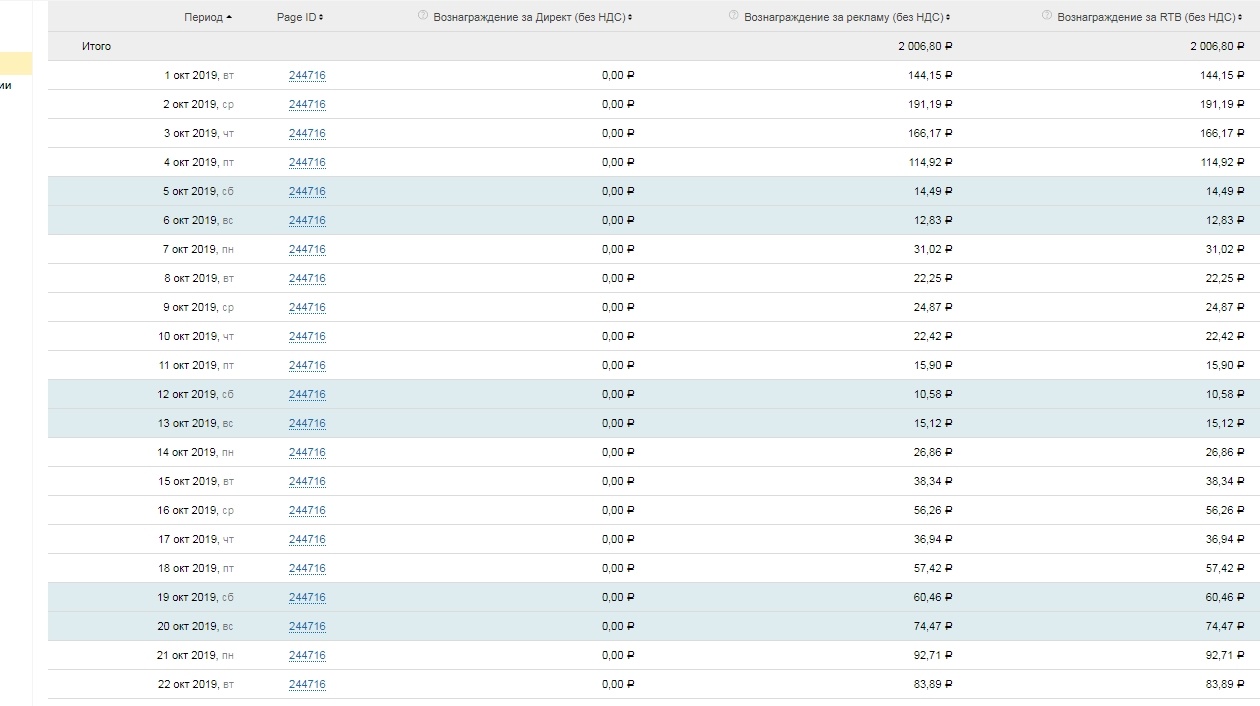This screenshot has height=706, width=1260.
Task: Select ad reward 10,58 ₽ for 12 окт
Action: point(933,394)
